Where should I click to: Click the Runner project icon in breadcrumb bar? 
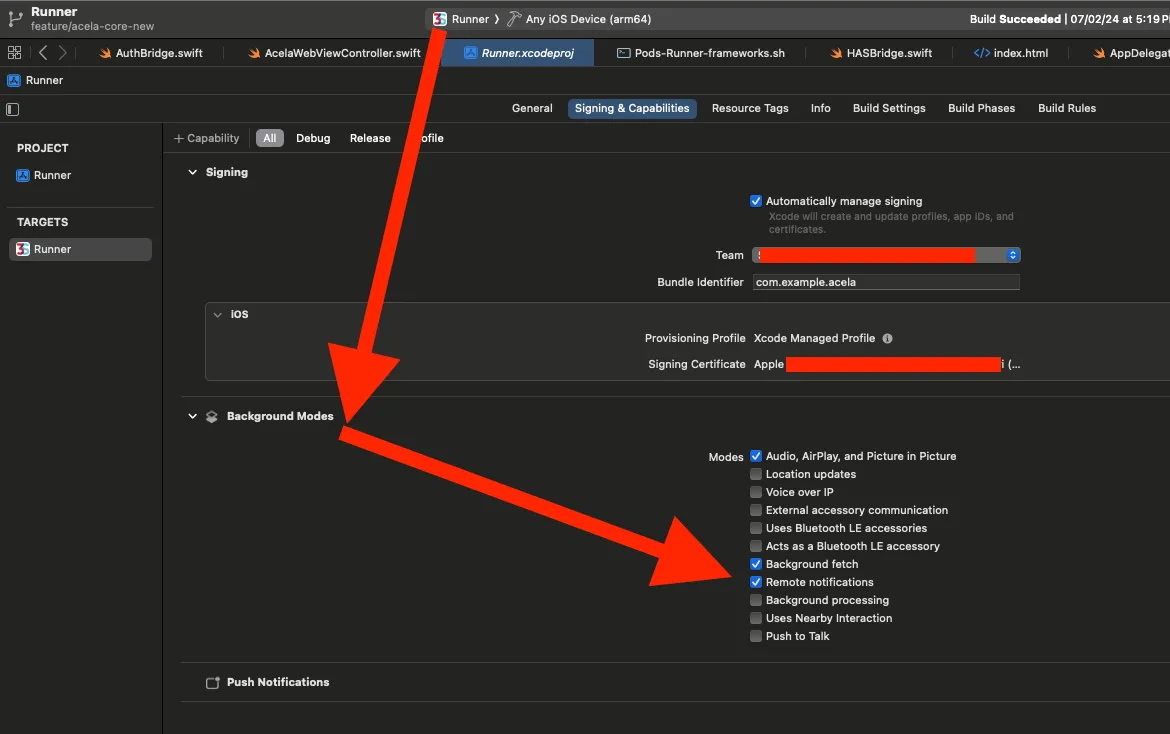(13, 81)
